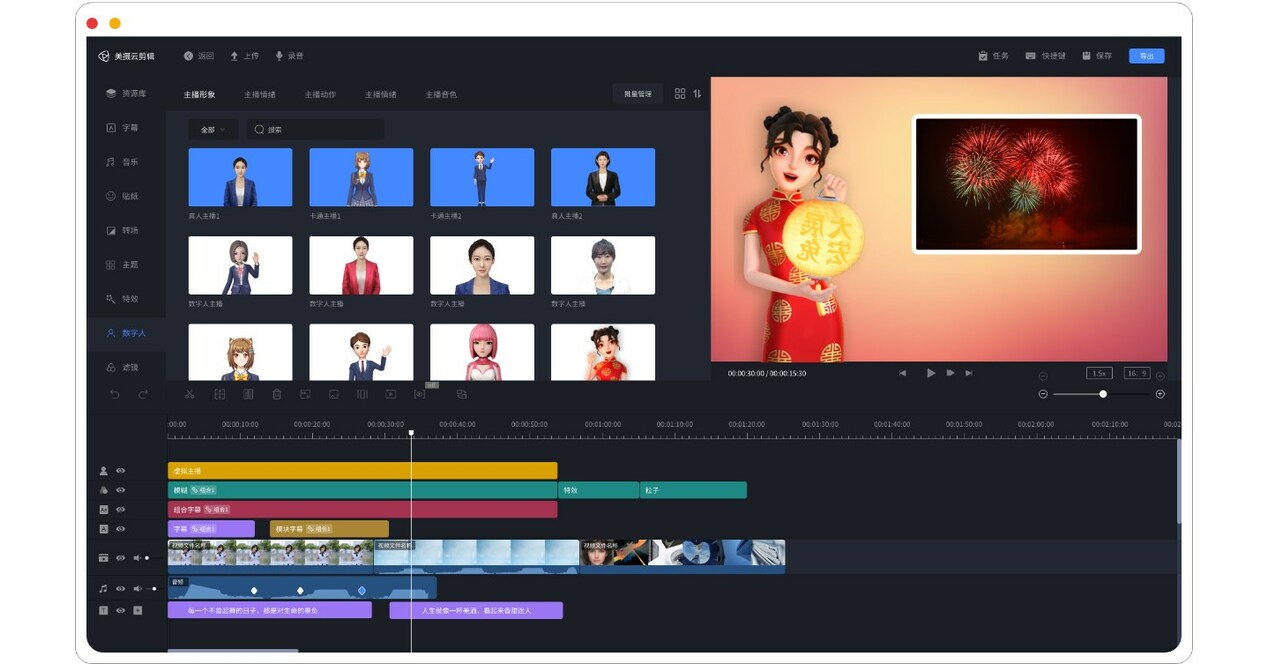Click the 录音 recording icon in top bar
1268x664 pixels.
point(288,56)
